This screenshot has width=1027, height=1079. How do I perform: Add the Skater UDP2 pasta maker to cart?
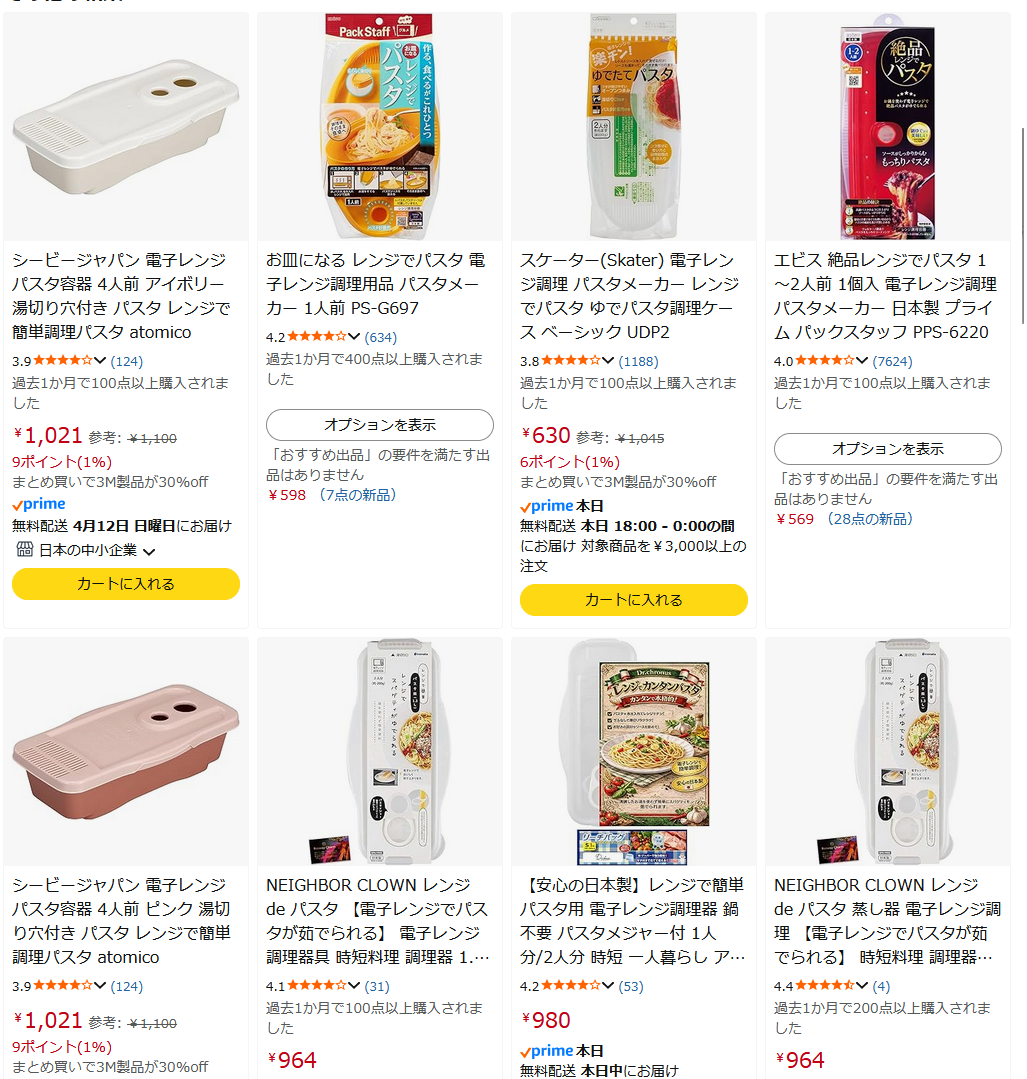point(634,599)
